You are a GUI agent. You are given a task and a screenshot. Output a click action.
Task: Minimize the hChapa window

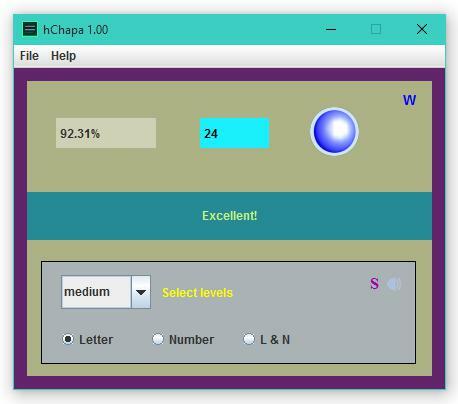click(x=331, y=29)
